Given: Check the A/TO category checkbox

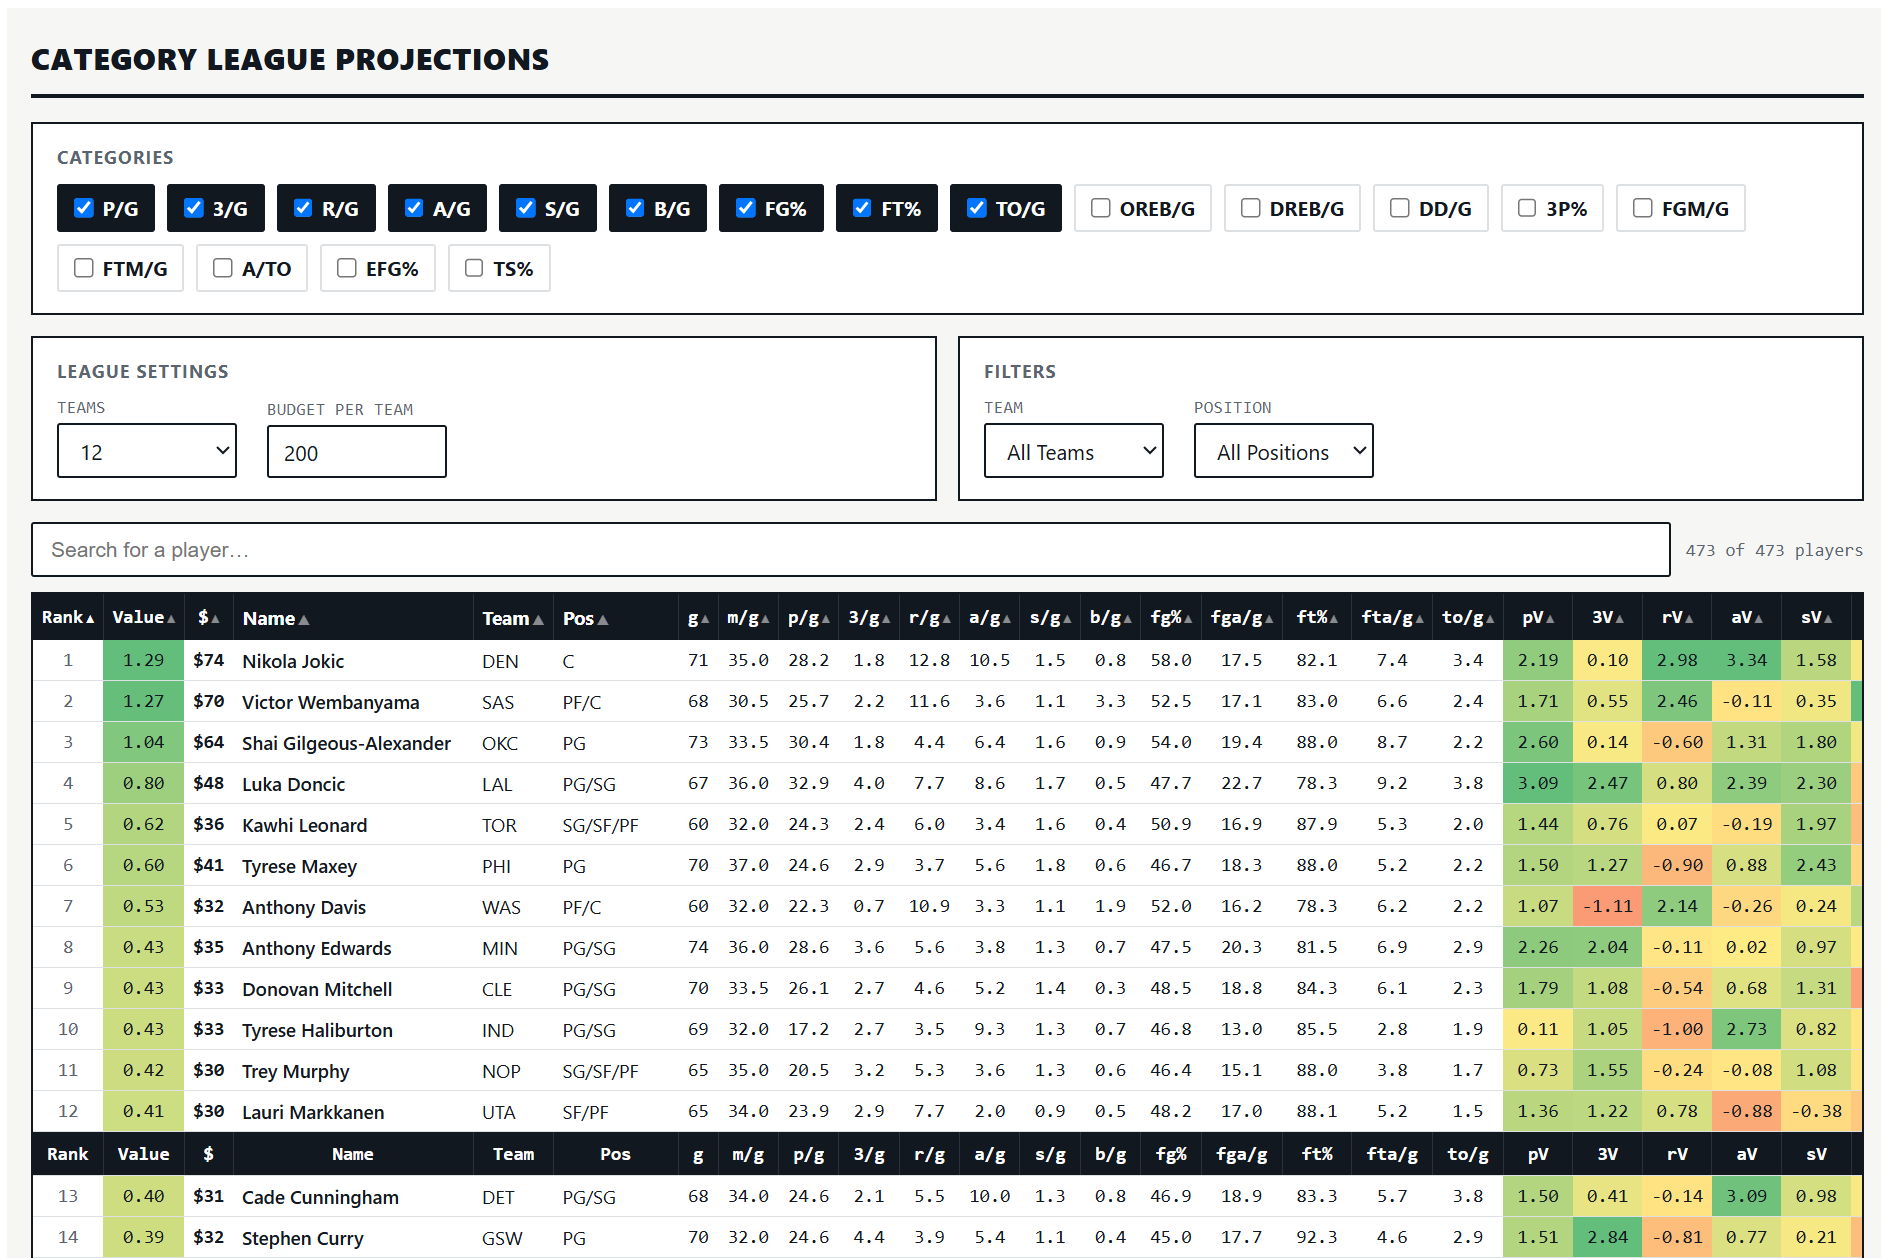Looking at the screenshot, I should click(x=223, y=268).
